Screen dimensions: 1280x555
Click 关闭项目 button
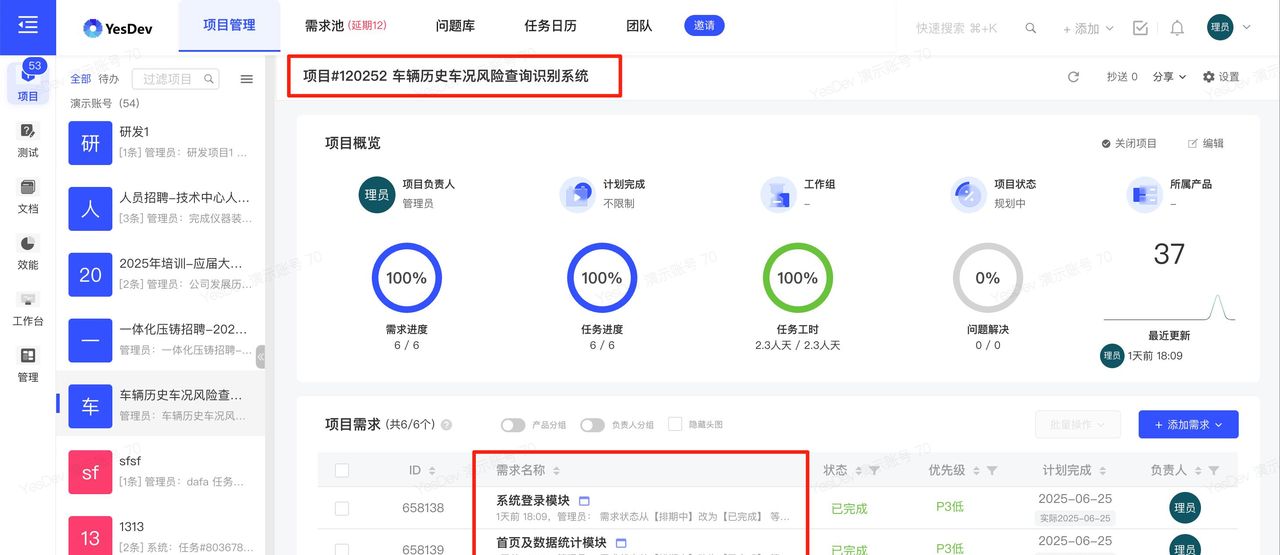[x=1129, y=143]
